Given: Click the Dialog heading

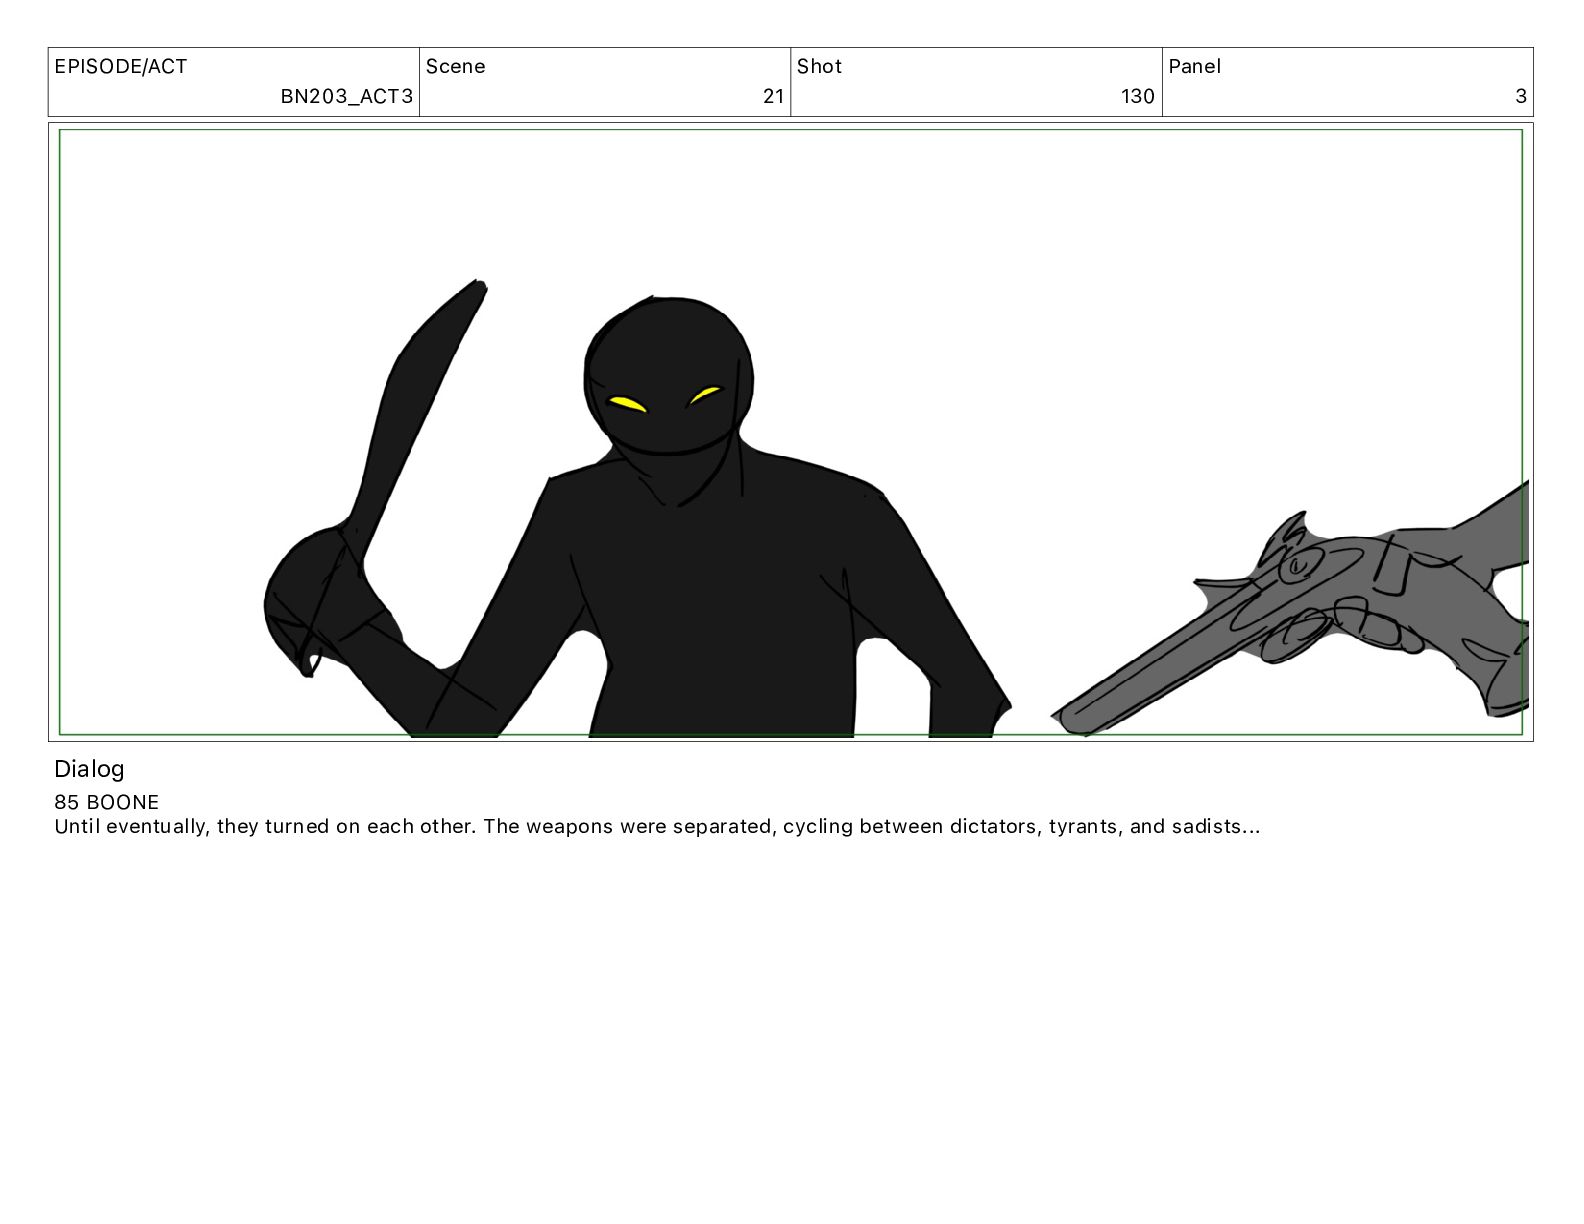Looking at the screenshot, I should [89, 769].
